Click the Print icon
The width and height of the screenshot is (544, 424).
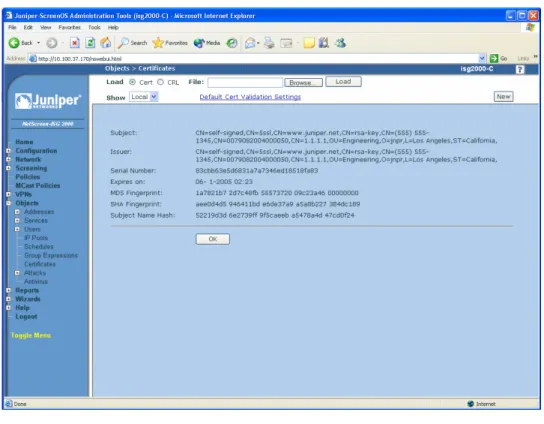[269, 43]
